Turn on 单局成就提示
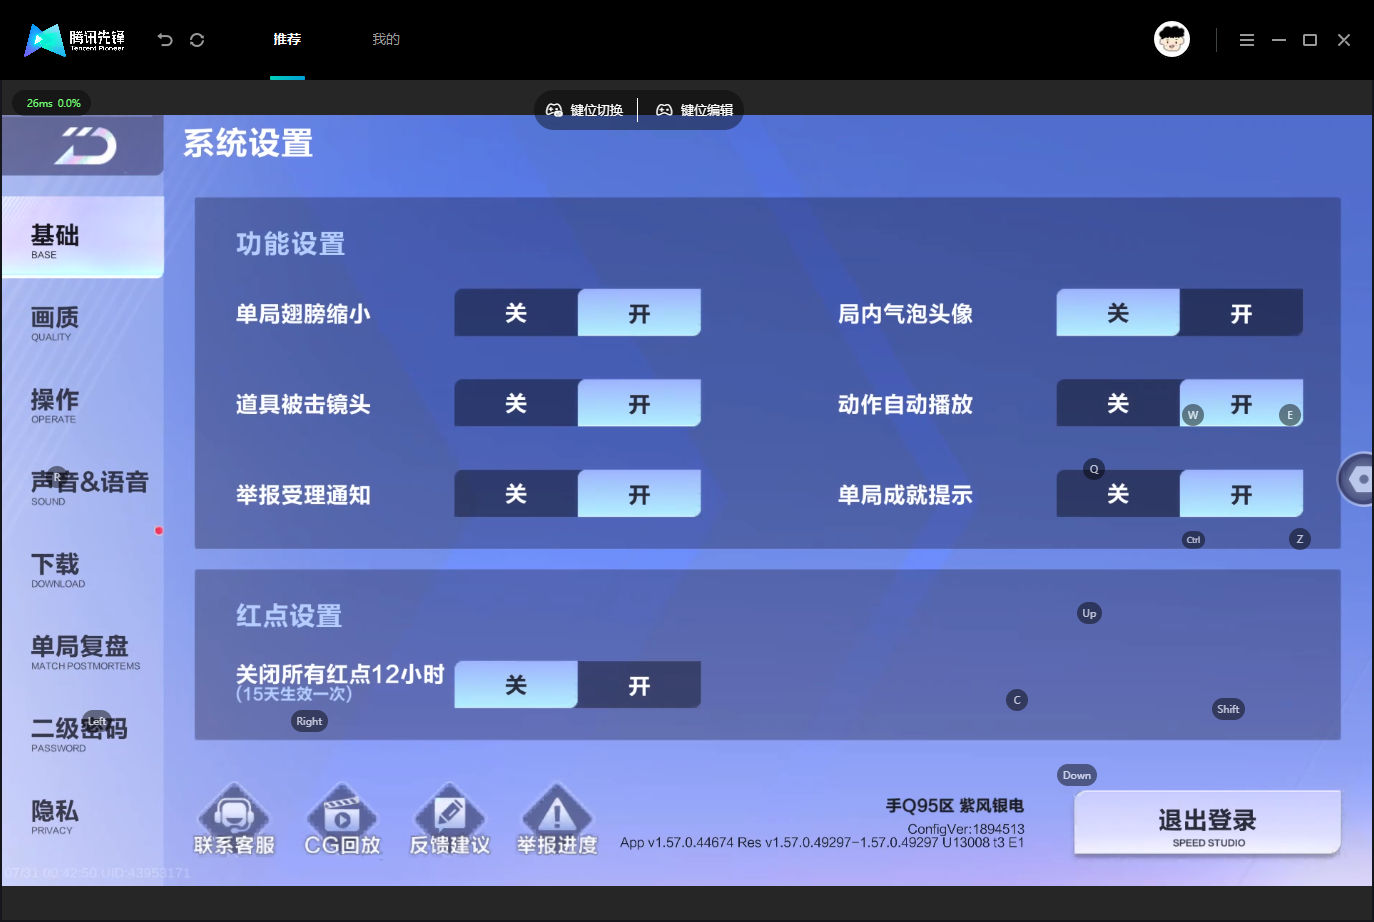This screenshot has width=1374, height=922. (x=1241, y=494)
